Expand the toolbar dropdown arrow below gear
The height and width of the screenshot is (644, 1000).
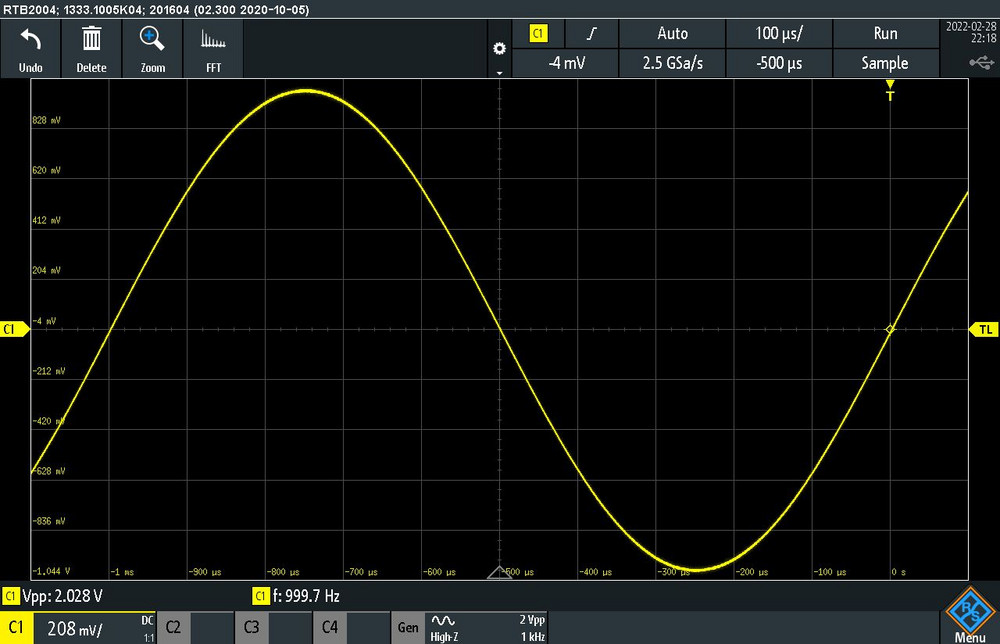tap(499, 73)
